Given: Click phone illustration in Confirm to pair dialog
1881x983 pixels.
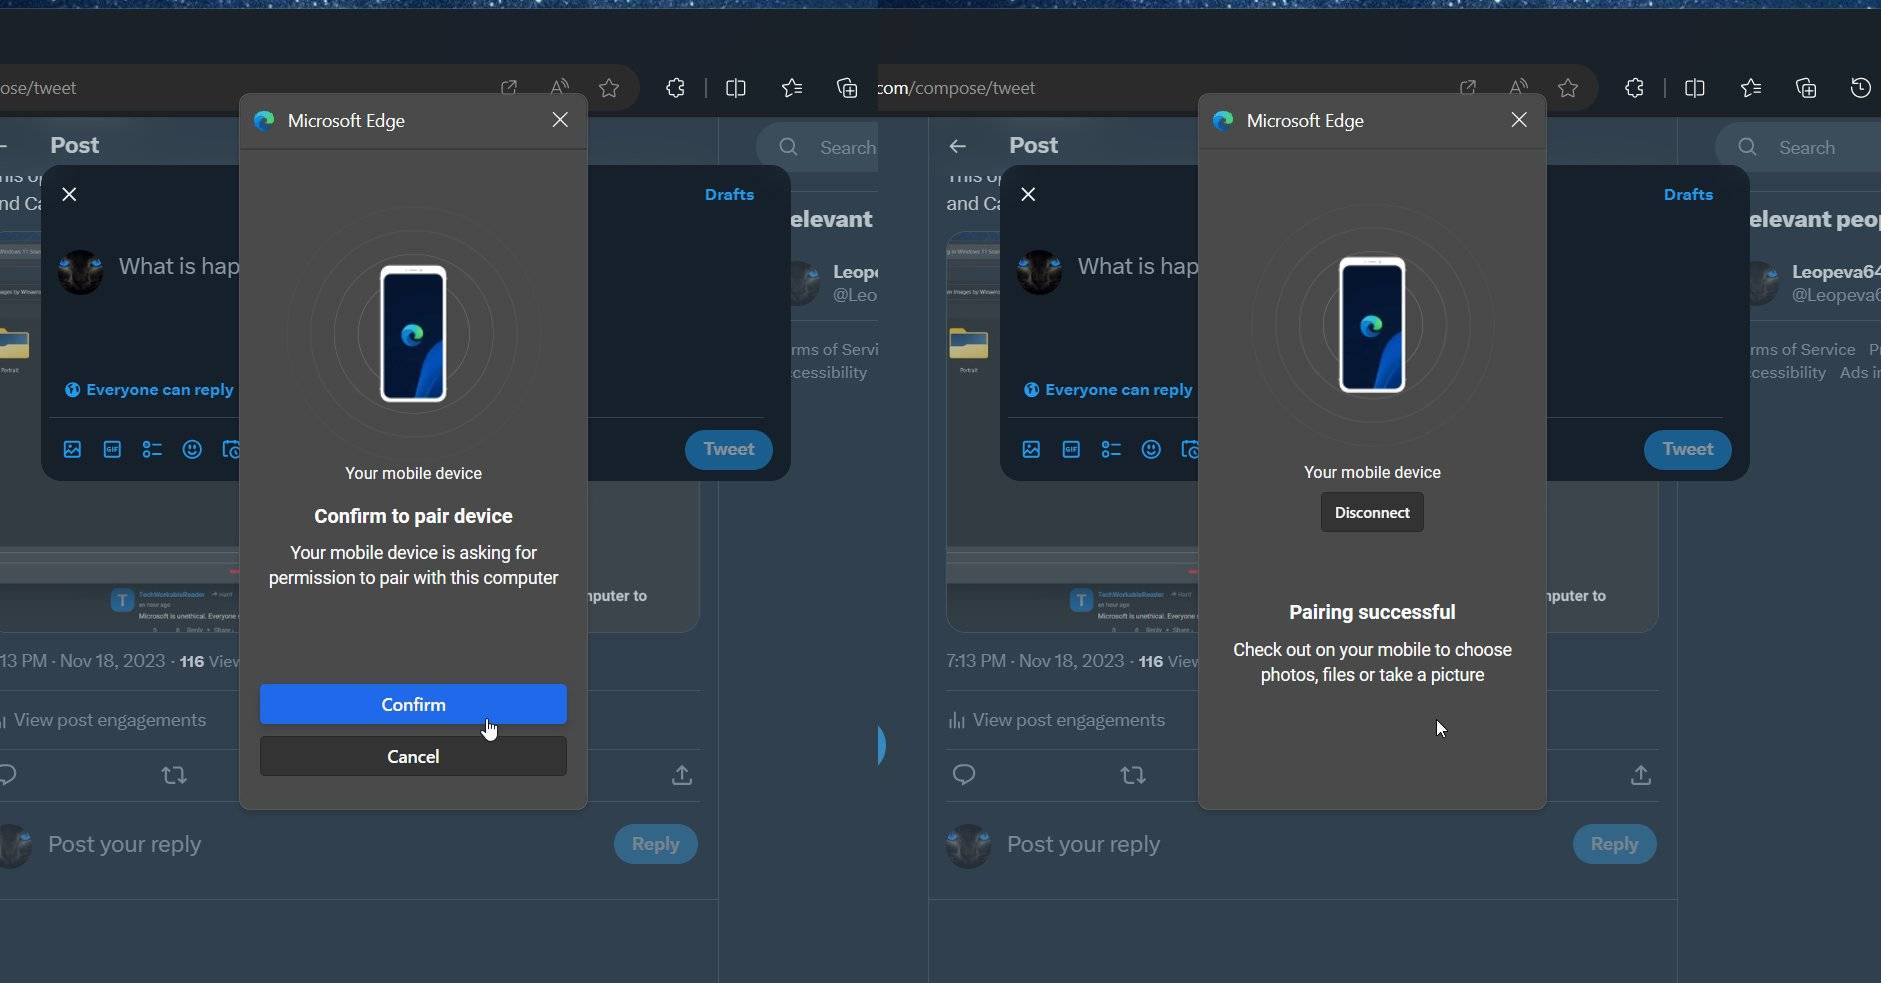Looking at the screenshot, I should 413,333.
